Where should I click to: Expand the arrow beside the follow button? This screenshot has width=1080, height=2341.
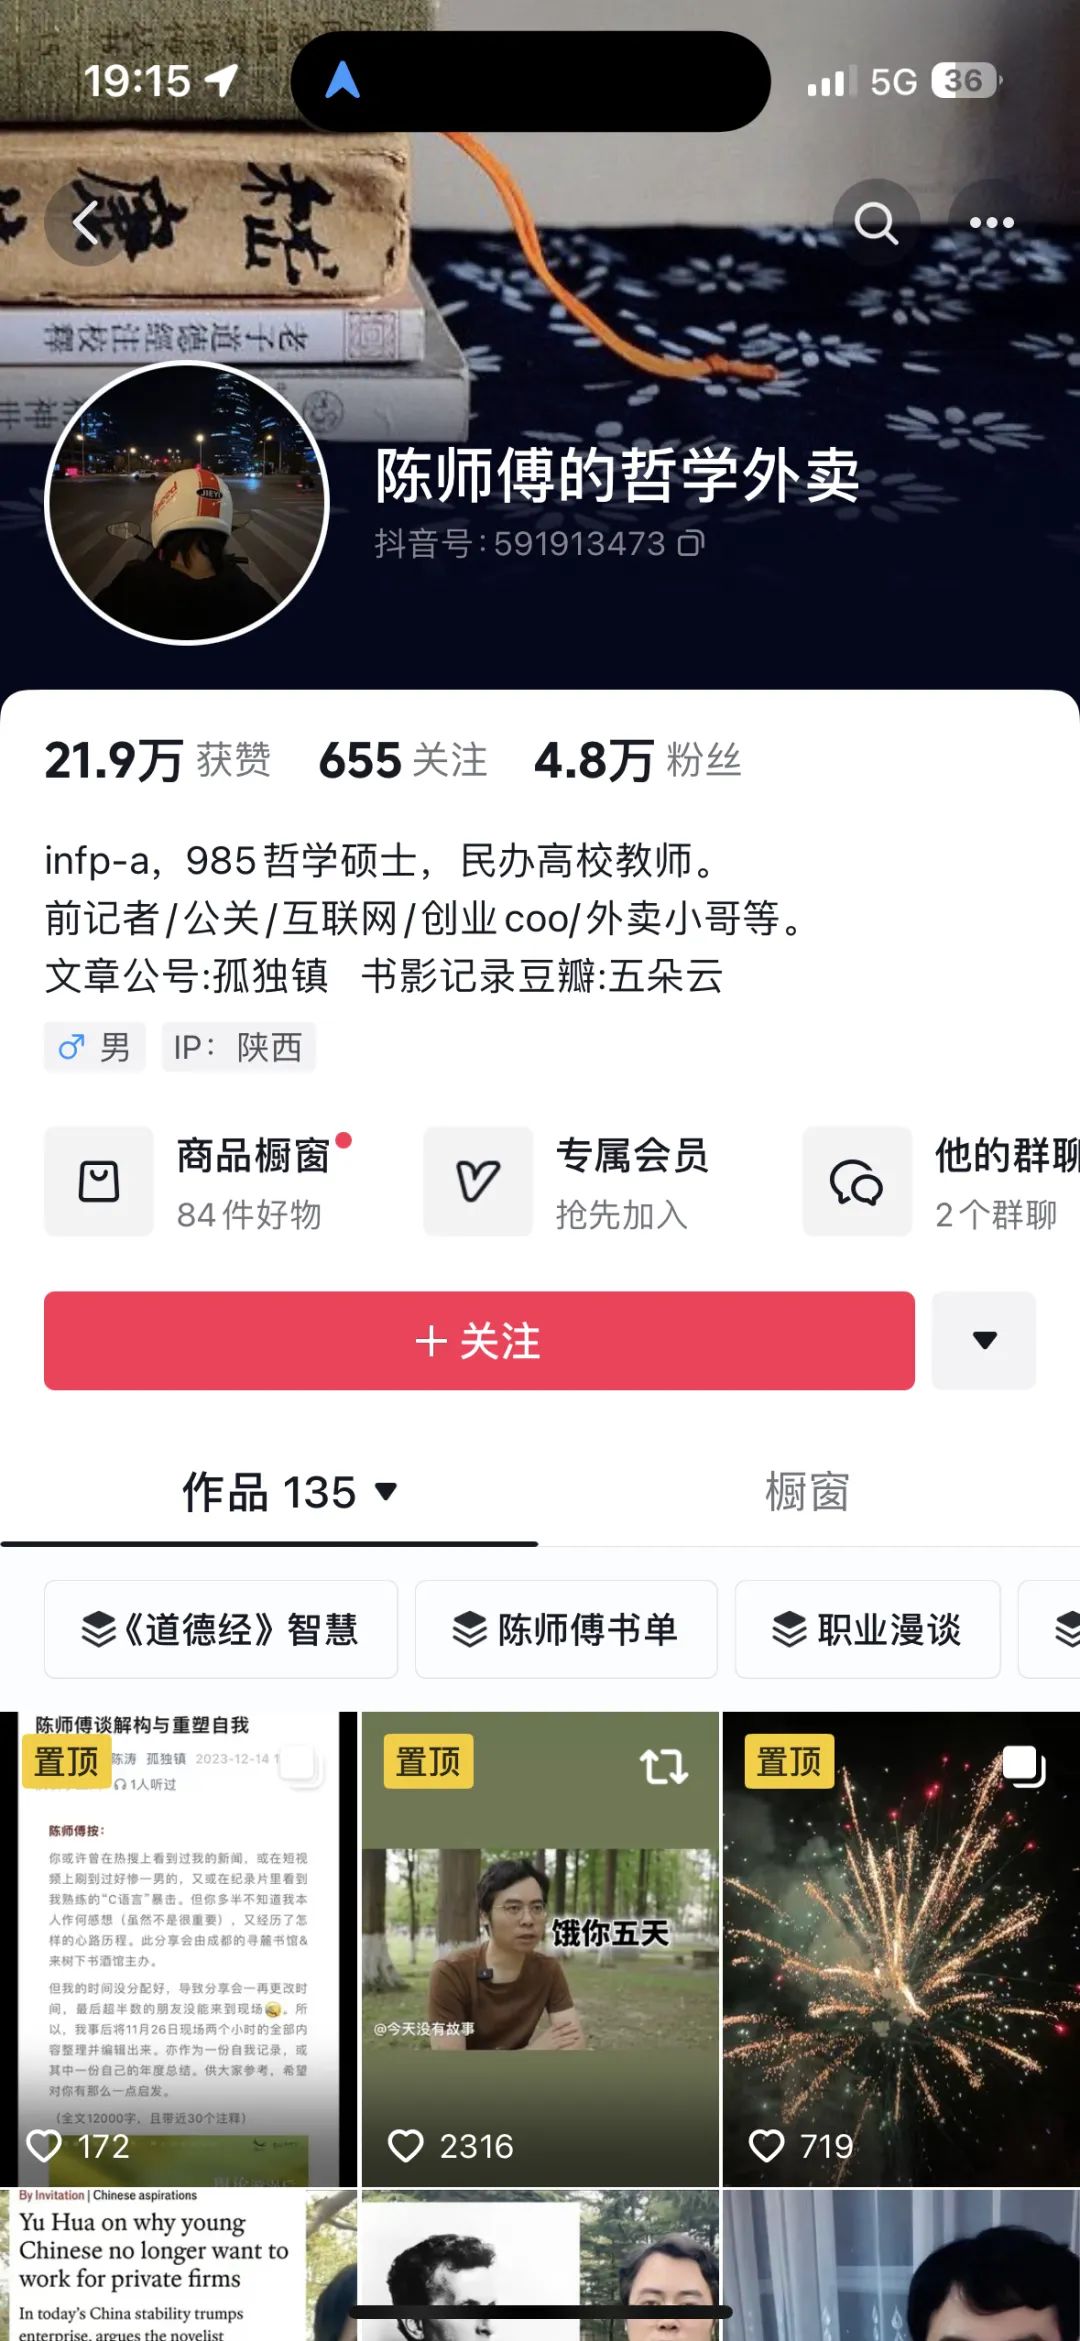click(x=984, y=1340)
